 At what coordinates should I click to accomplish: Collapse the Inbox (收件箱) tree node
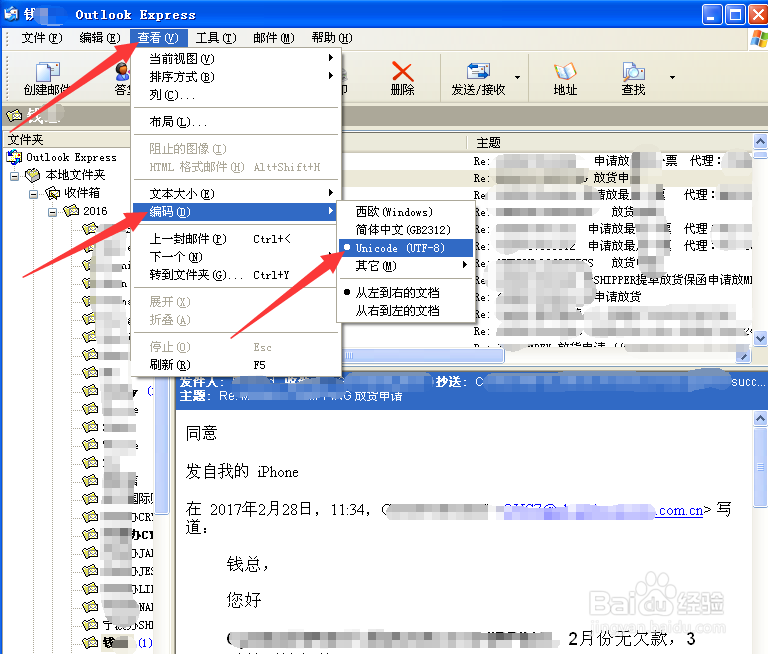33,194
